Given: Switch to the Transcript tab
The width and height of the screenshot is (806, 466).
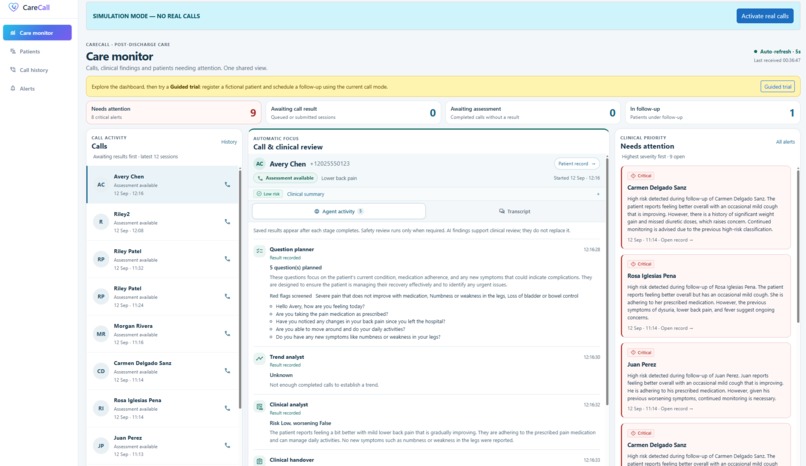Looking at the screenshot, I should (515, 211).
